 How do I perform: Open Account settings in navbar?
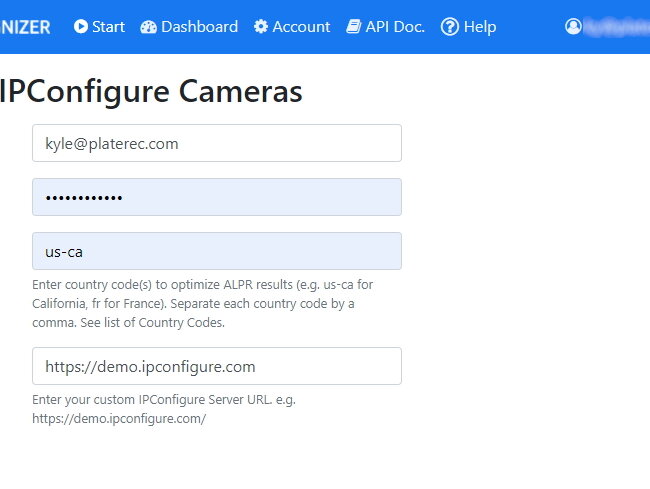(x=292, y=27)
